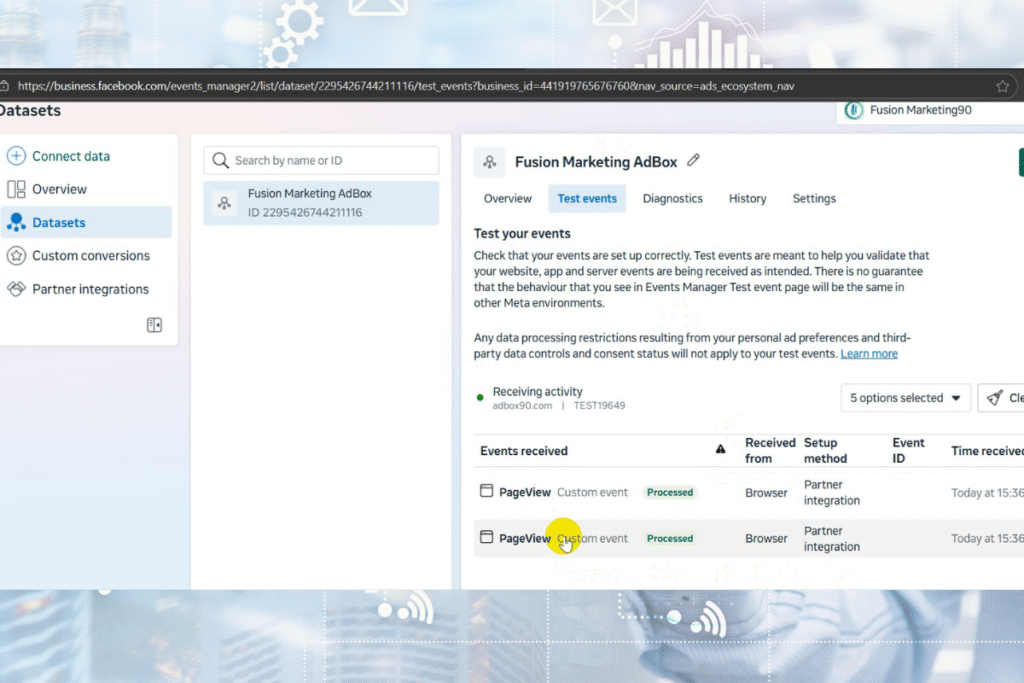Click the Search by name or ID field
Screen dimensions: 1024x683
click(320, 160)
